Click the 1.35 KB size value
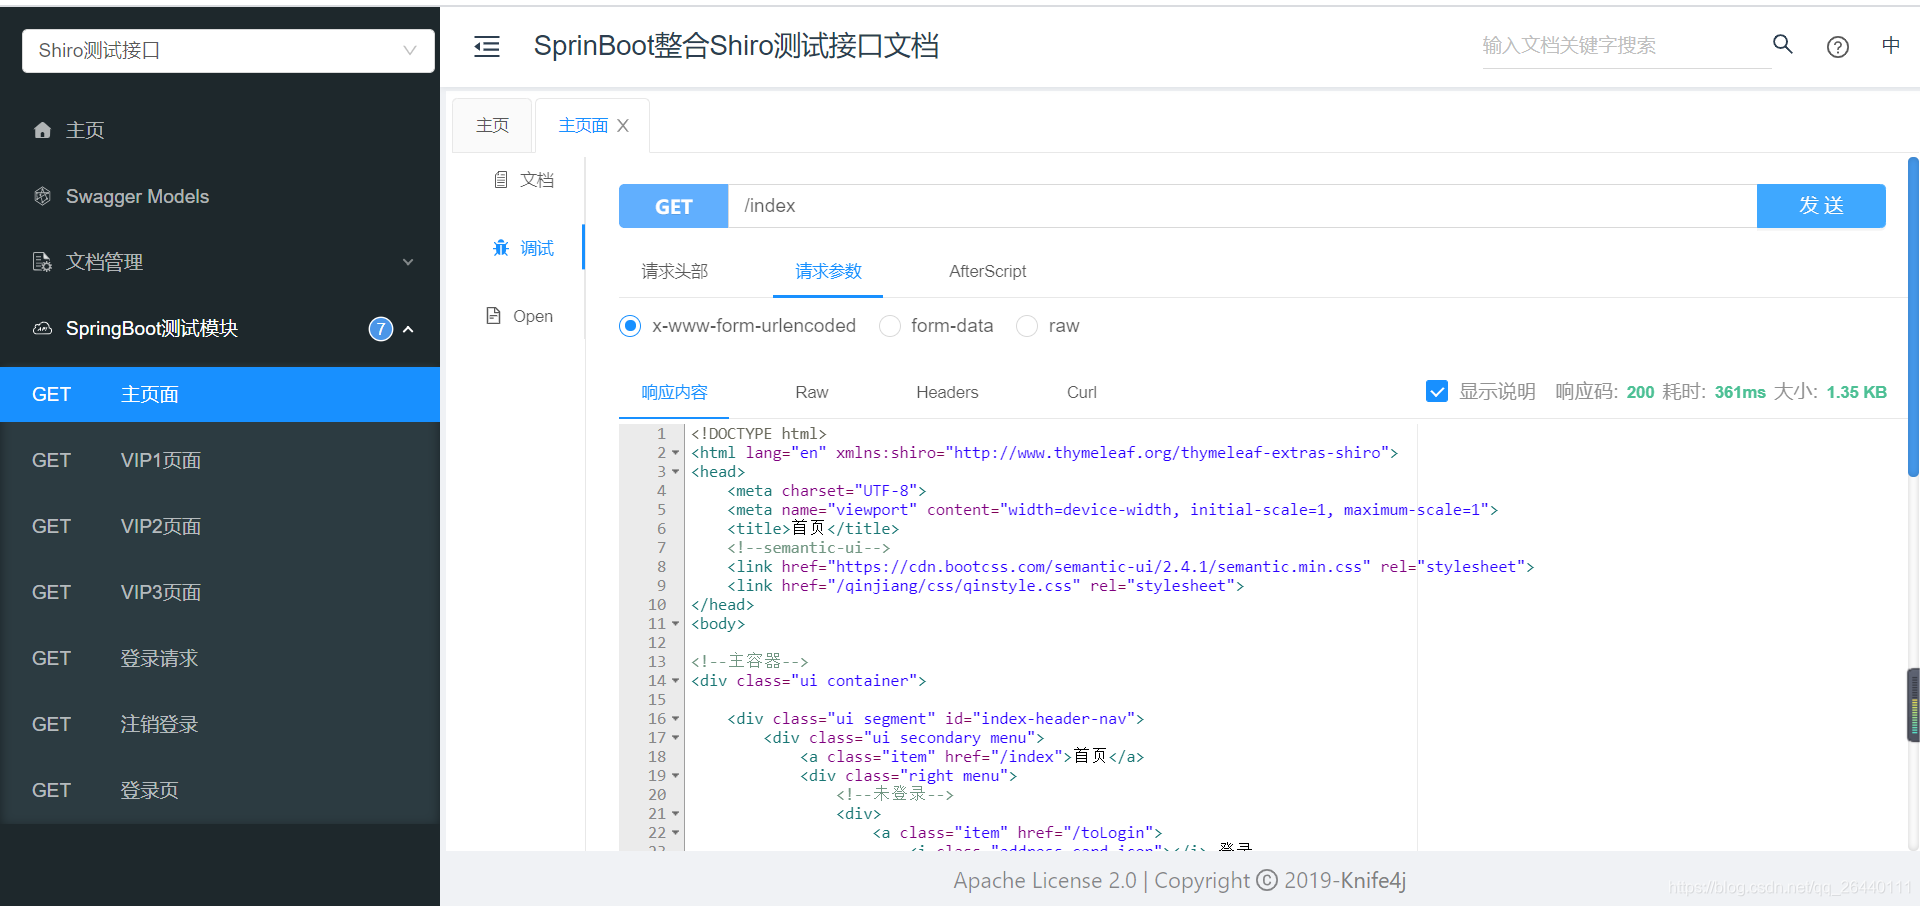The height and width of the screenshot is (906, 1920). point(1856,392)
